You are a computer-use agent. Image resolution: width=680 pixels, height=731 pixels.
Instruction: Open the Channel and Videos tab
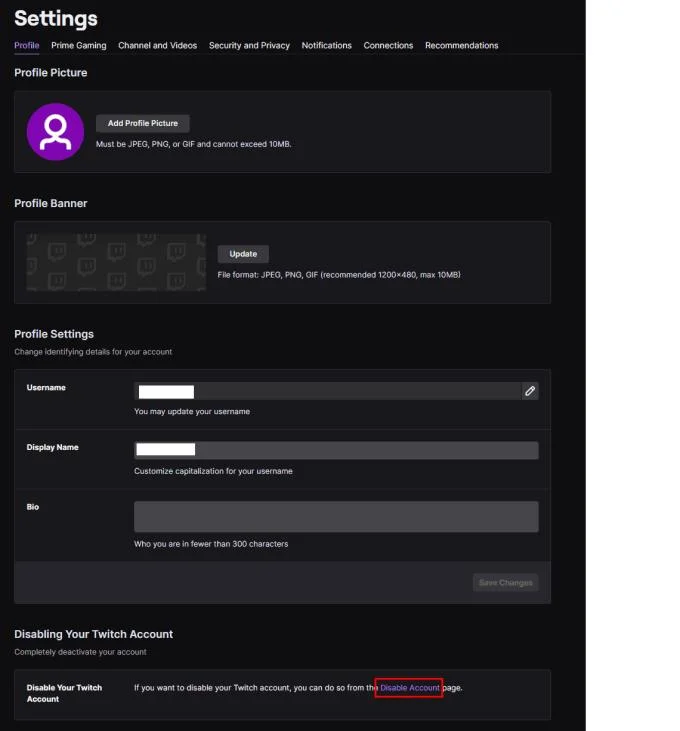click(158, 46)
